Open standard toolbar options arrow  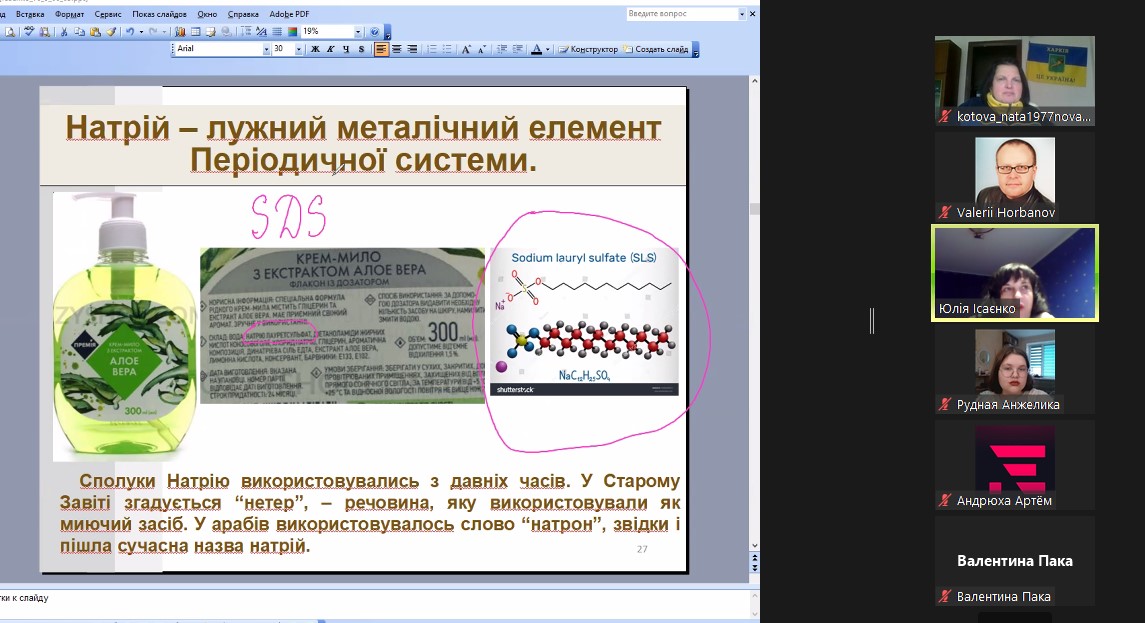click(x=388, y=33)
